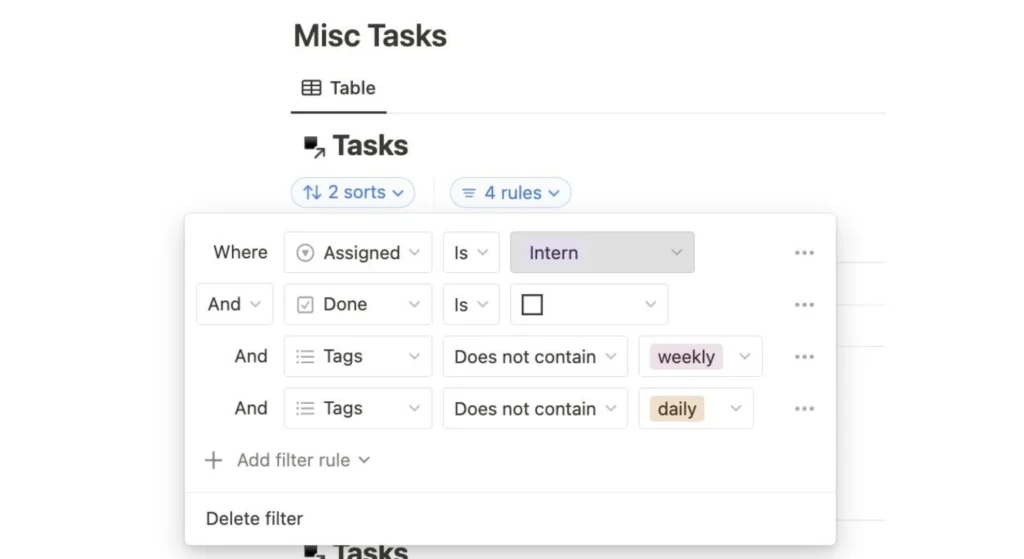
Task: Click the list icon in weekly Tags rule
Action: coord(305,357)
